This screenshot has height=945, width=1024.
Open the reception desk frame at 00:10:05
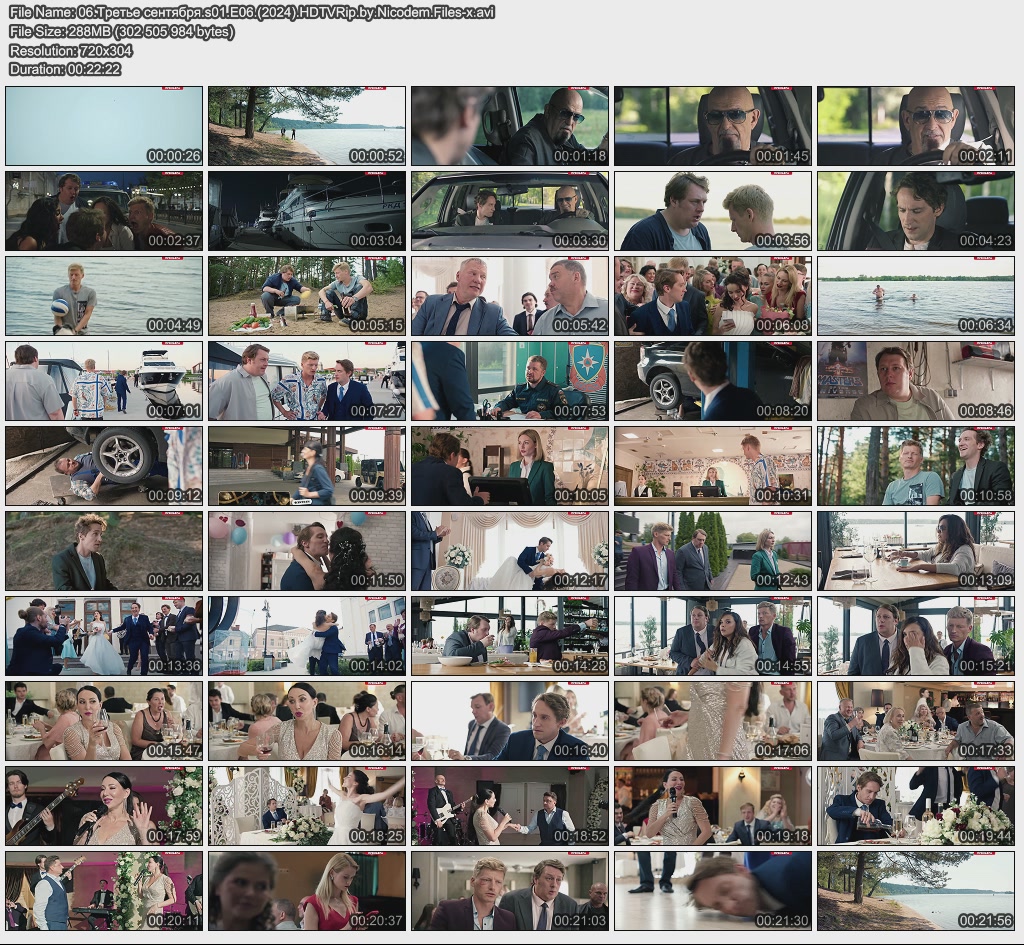click(x=510, y=466)
